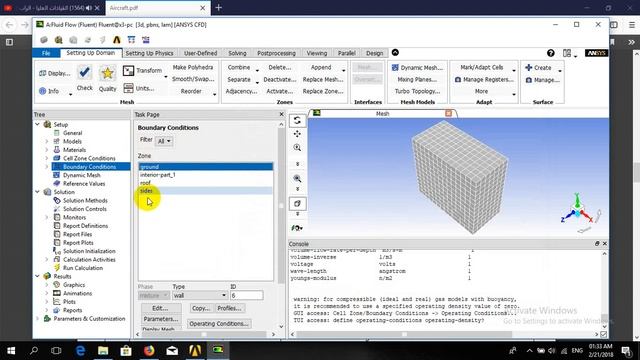Click the Replace Mesh... button
Image resolution: width=640 pixels, height=360 pixels.
tap(322, 80)
